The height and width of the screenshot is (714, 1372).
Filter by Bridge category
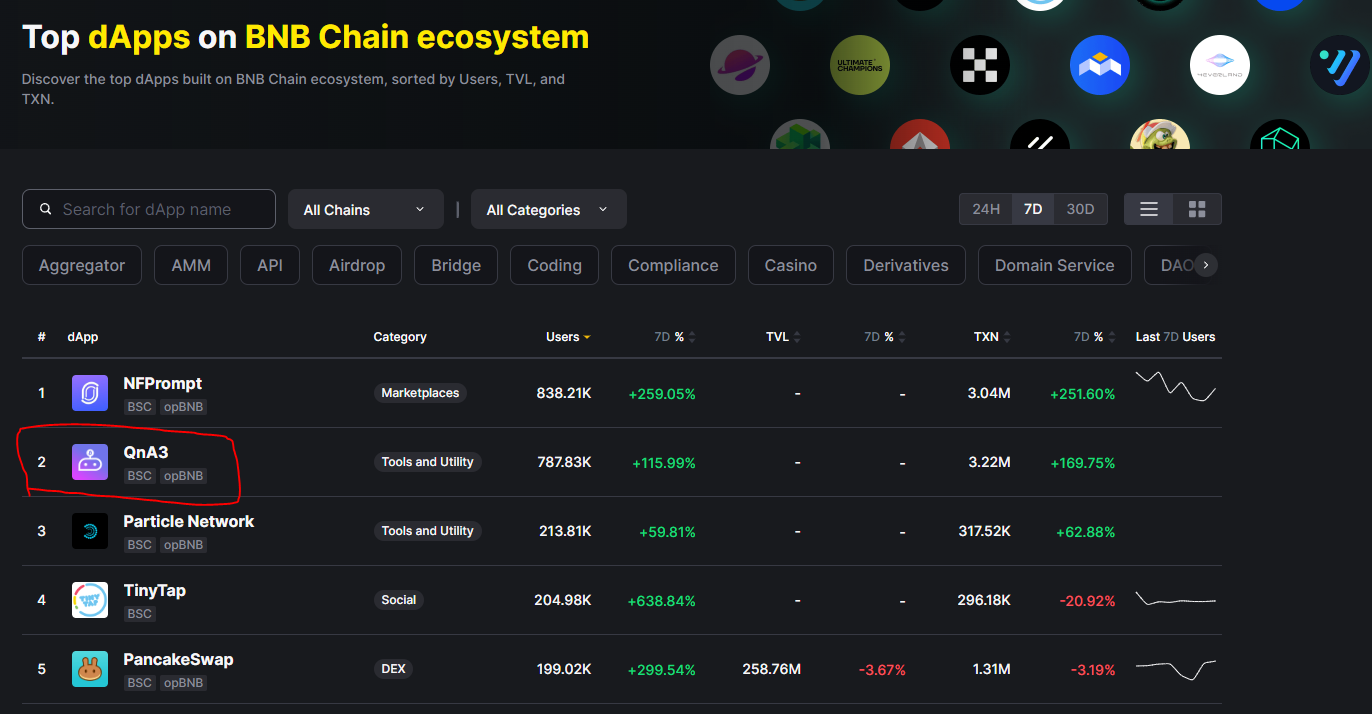[x=456, y=265]
